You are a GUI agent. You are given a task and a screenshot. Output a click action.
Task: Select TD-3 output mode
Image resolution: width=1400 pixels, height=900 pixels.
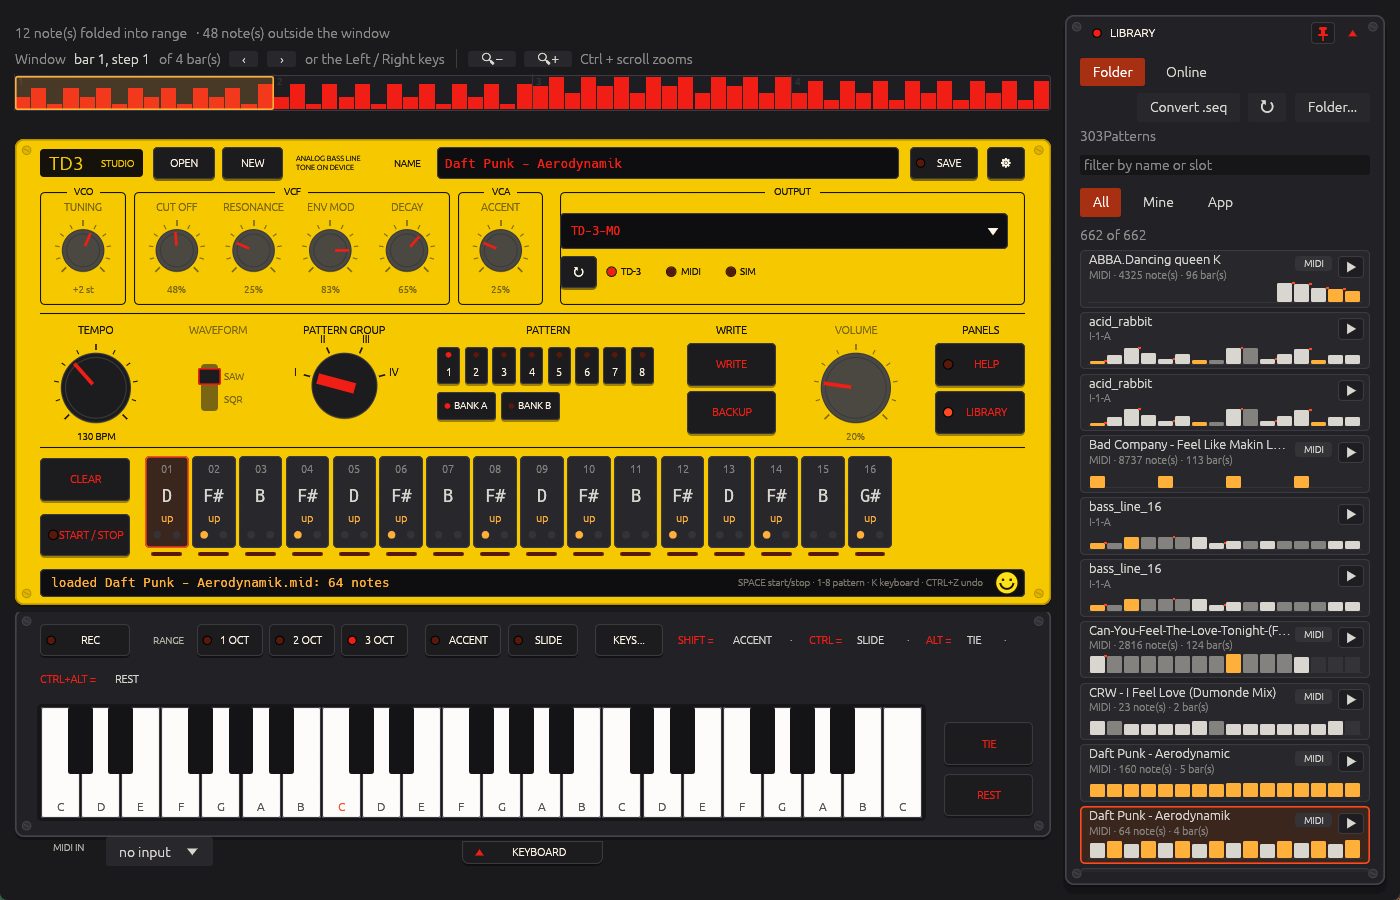tap(624, 272)
